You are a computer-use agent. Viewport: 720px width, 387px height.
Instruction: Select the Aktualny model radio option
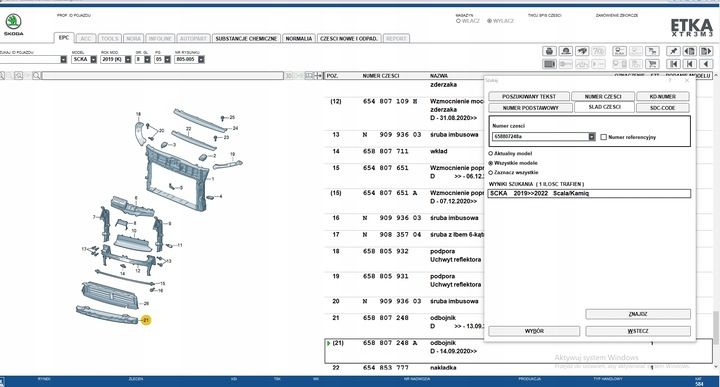491,153
